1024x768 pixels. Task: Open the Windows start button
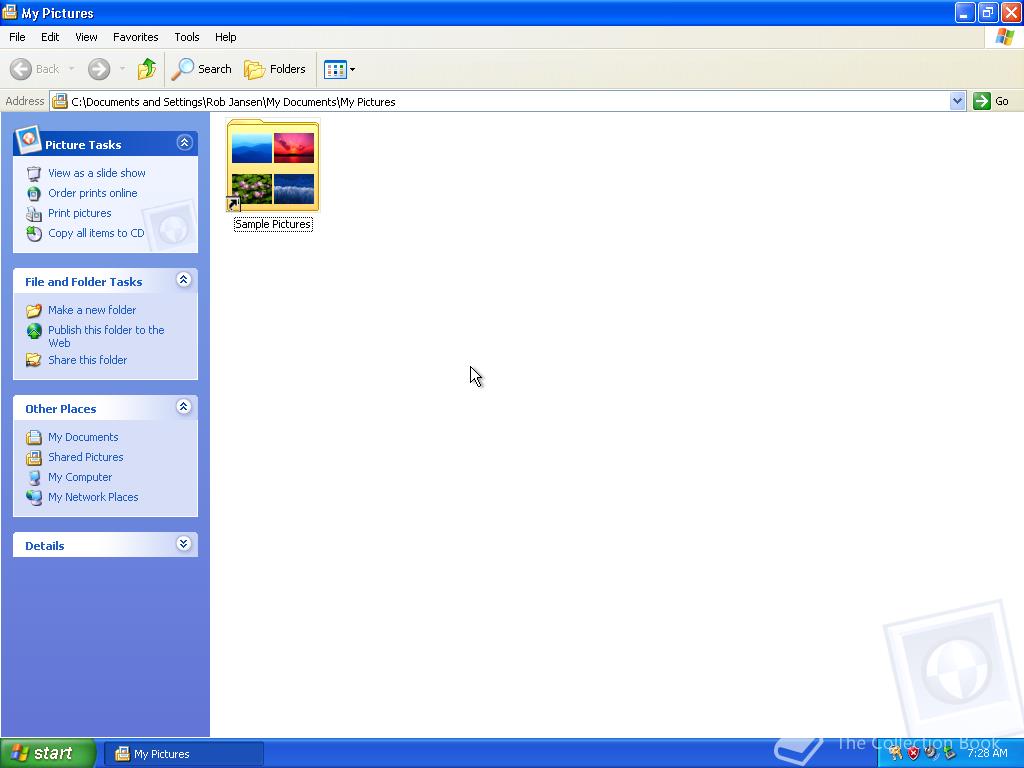(x=48, y=753)
